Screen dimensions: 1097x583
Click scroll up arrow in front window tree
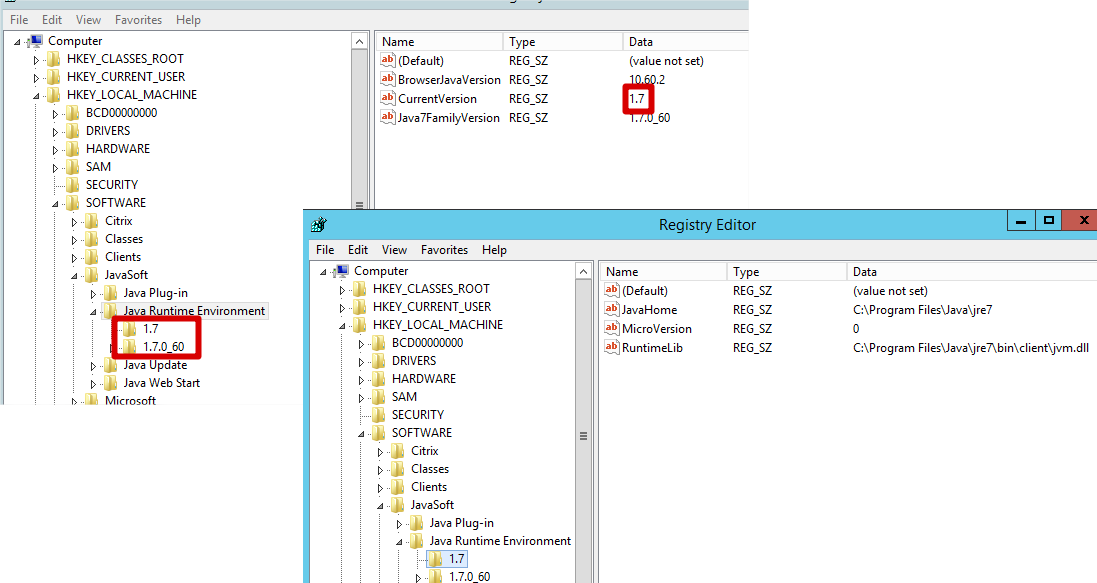583,272
